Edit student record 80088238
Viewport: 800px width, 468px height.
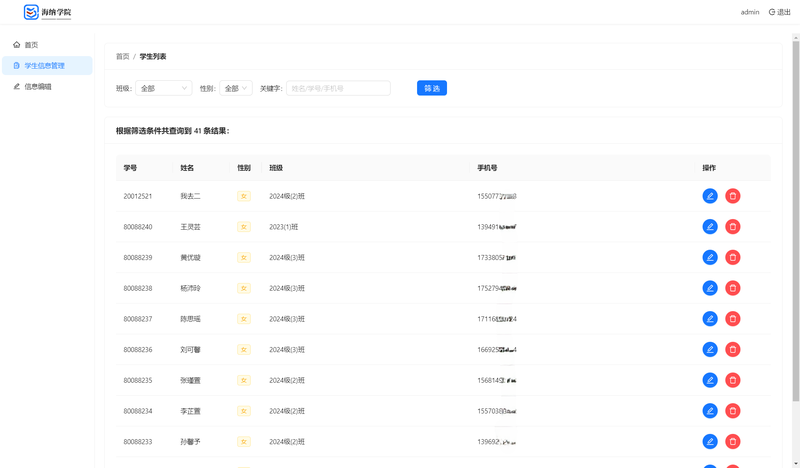[x=710, y=288]
